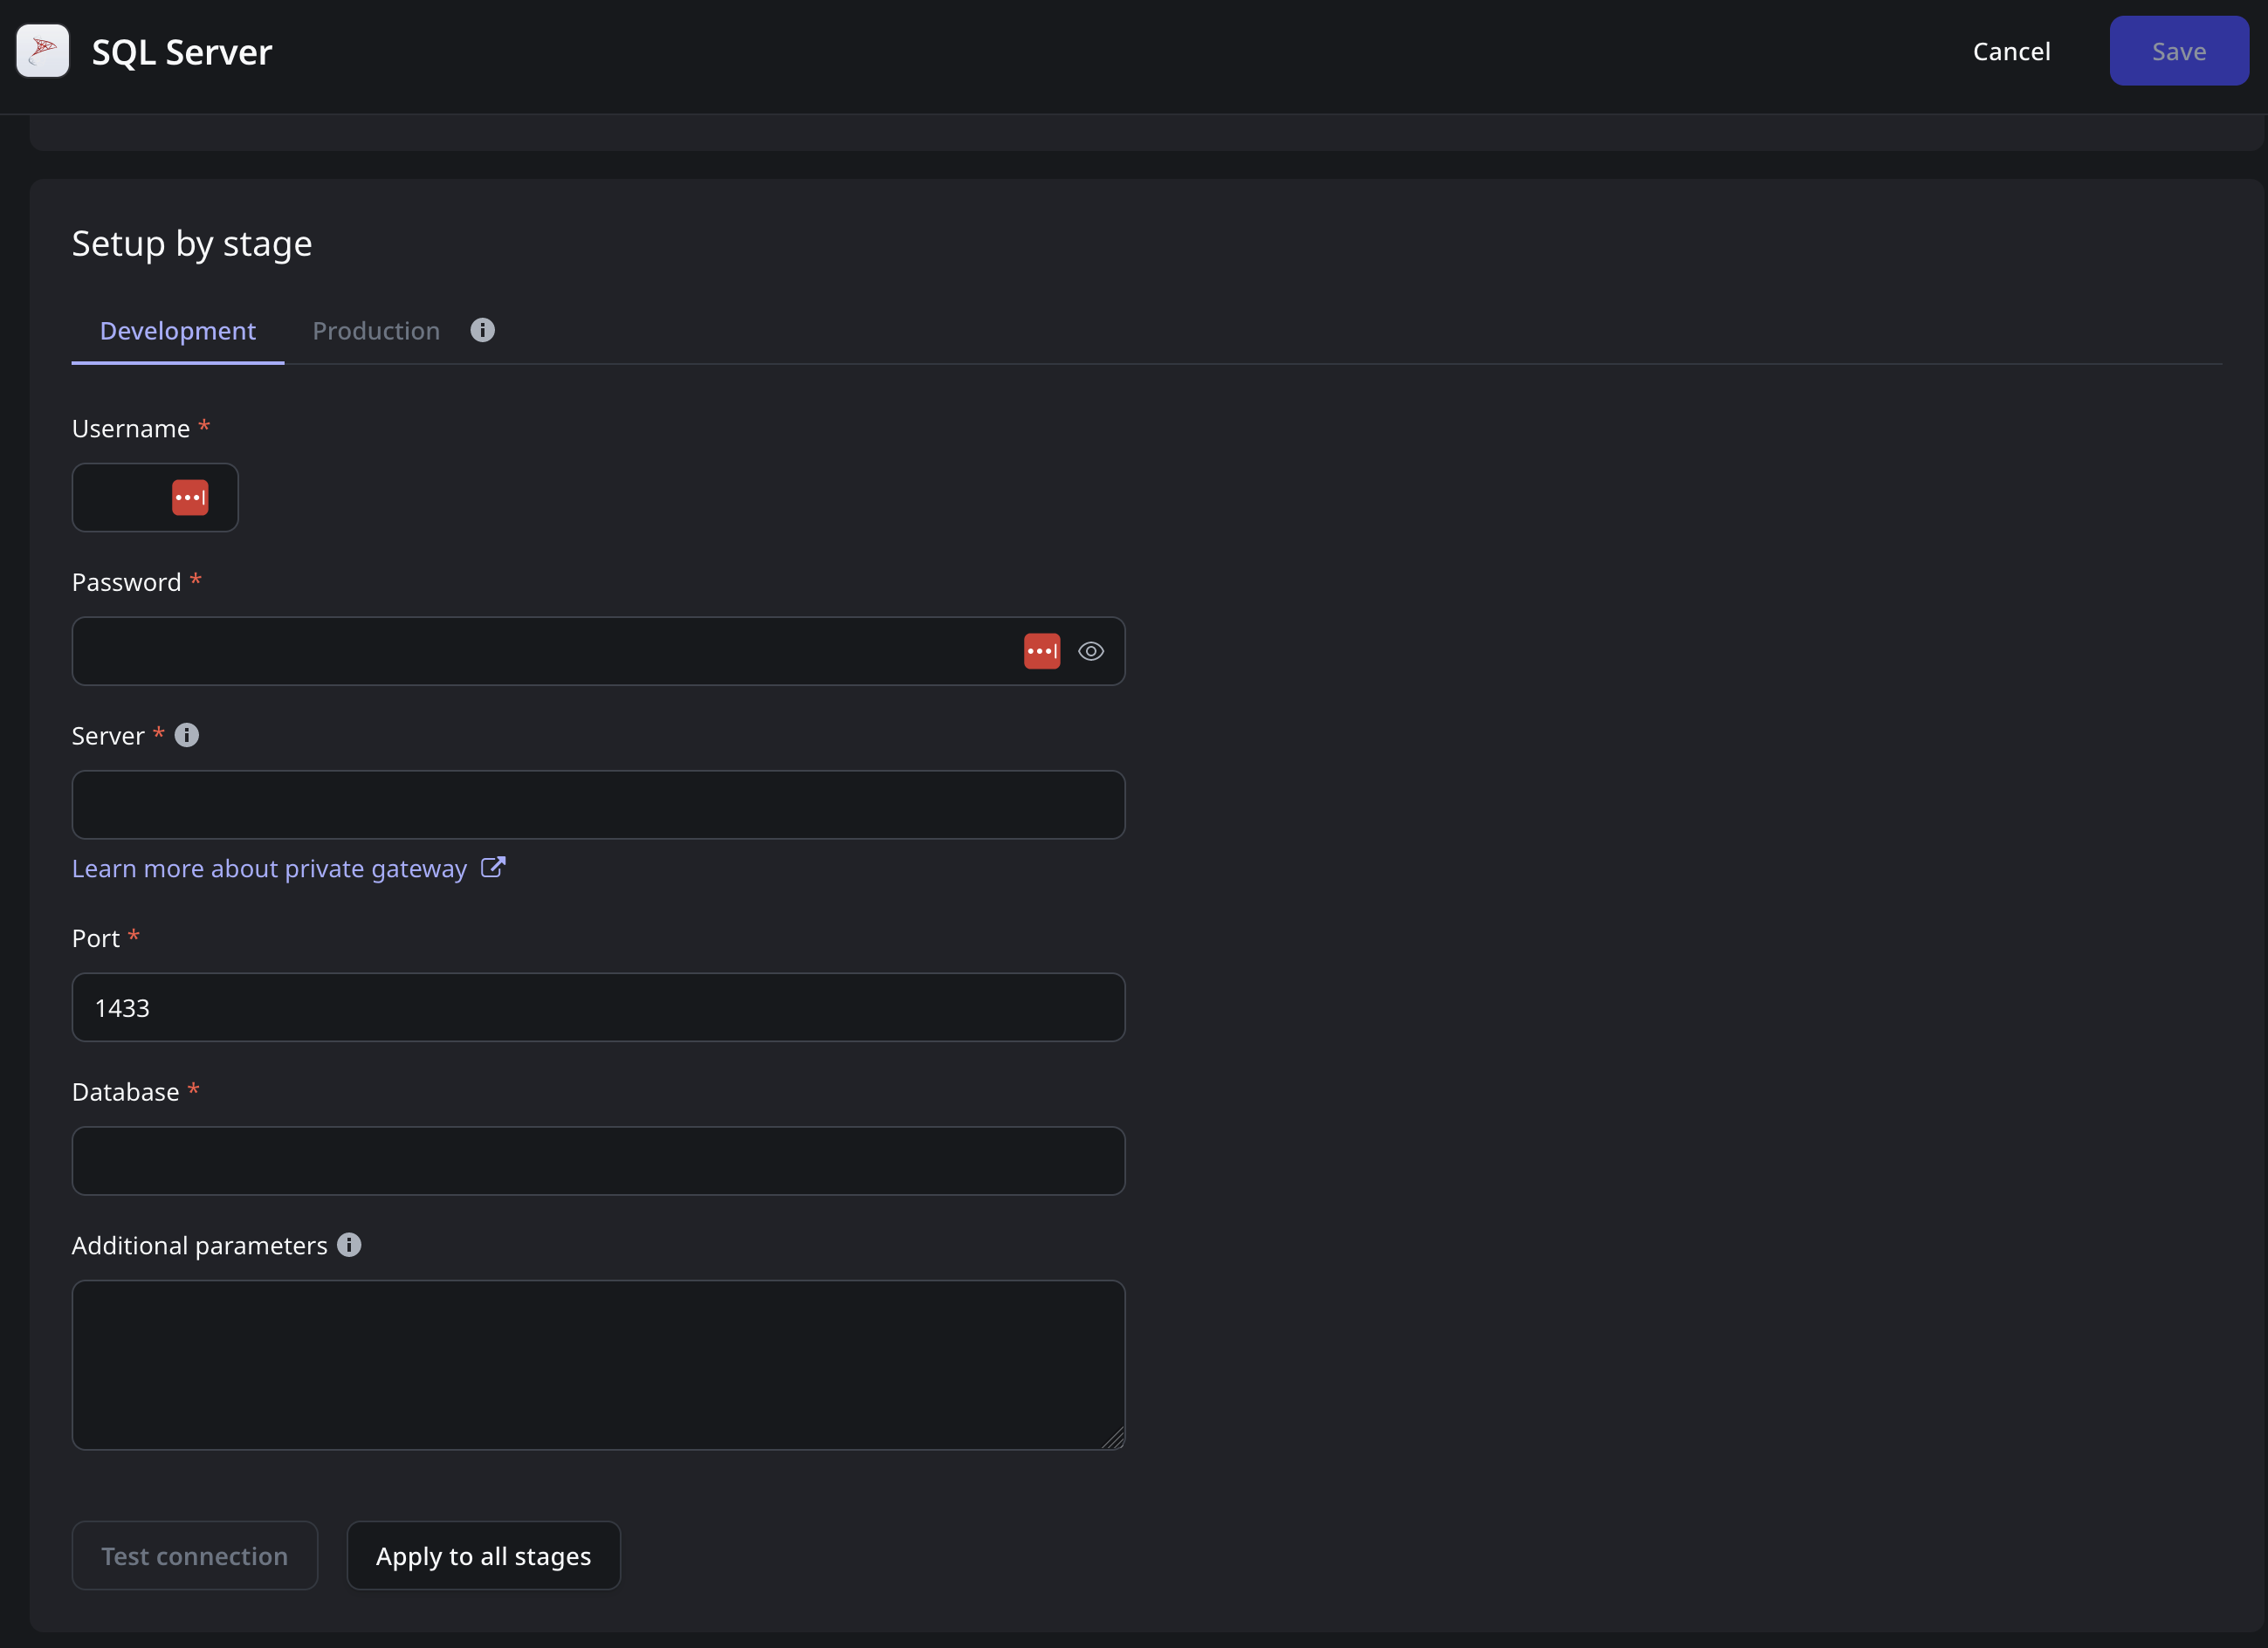Show info icon beside Server label

(x=187, y=735)
